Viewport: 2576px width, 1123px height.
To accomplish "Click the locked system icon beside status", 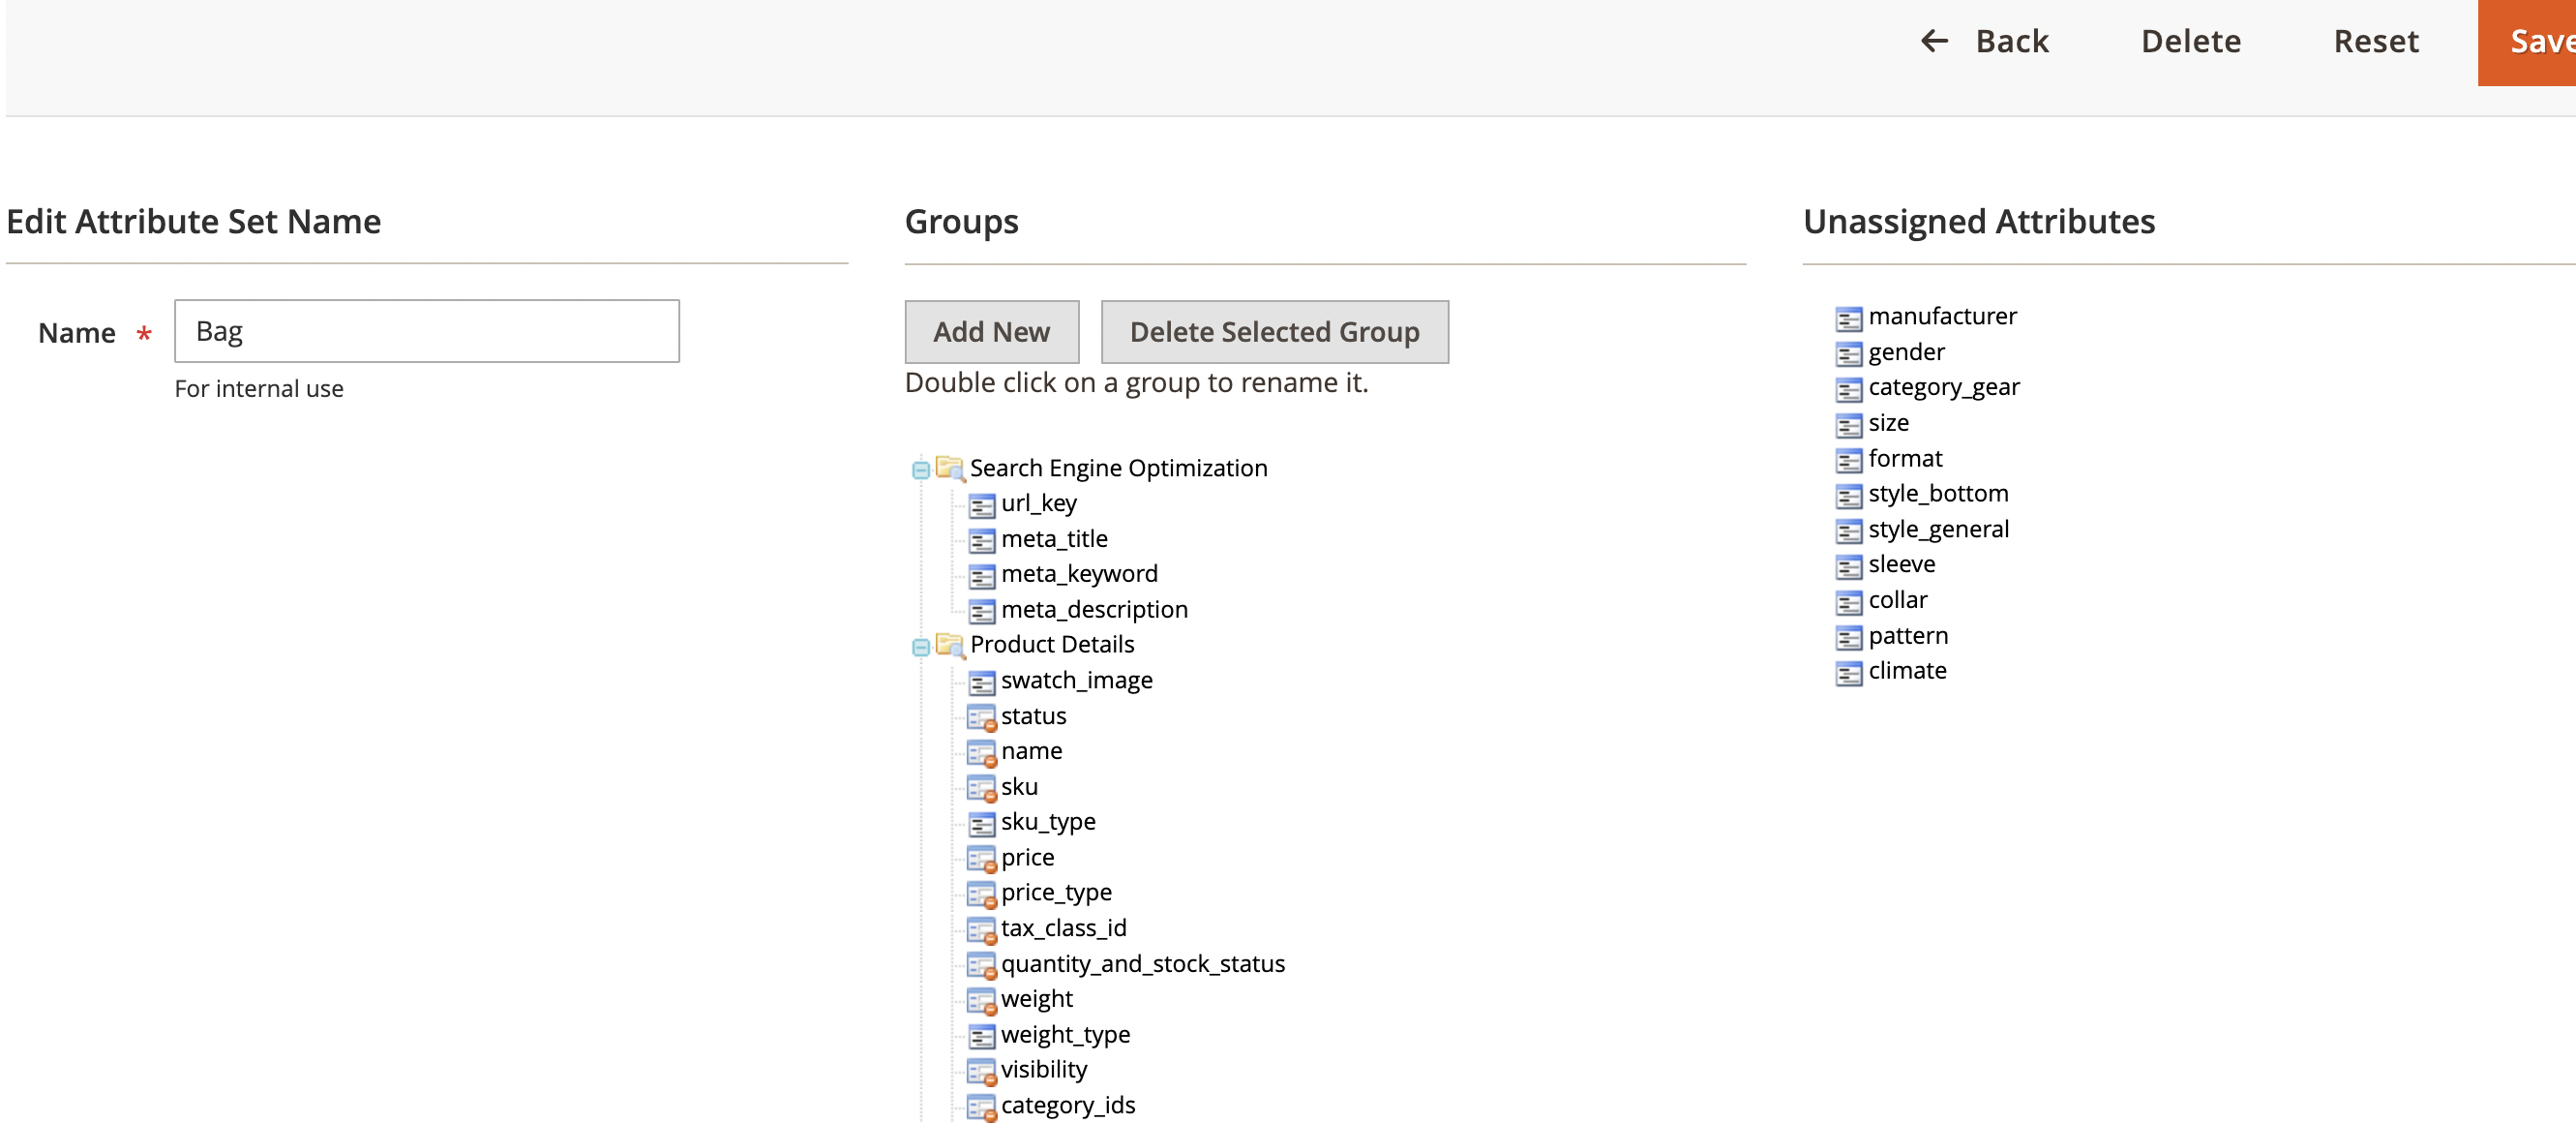I will [981, 717].
